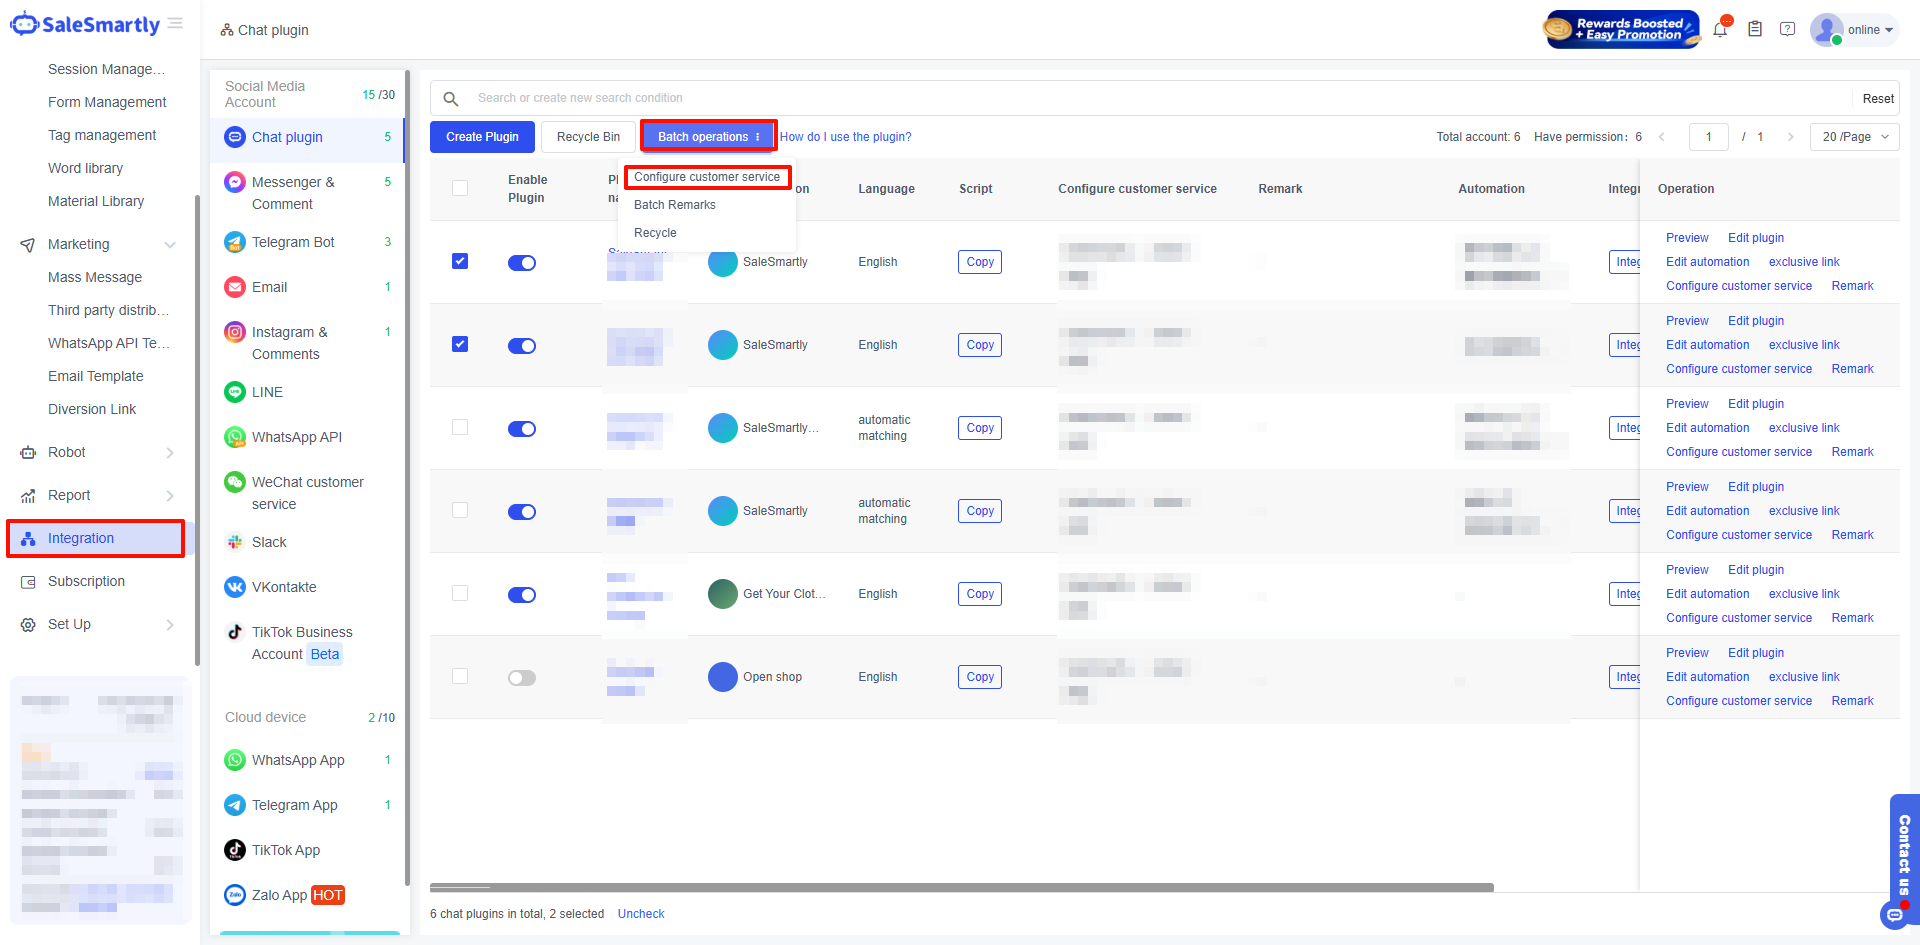
Task: Select Recycle in batch operations menu
Action: [655, 233]
